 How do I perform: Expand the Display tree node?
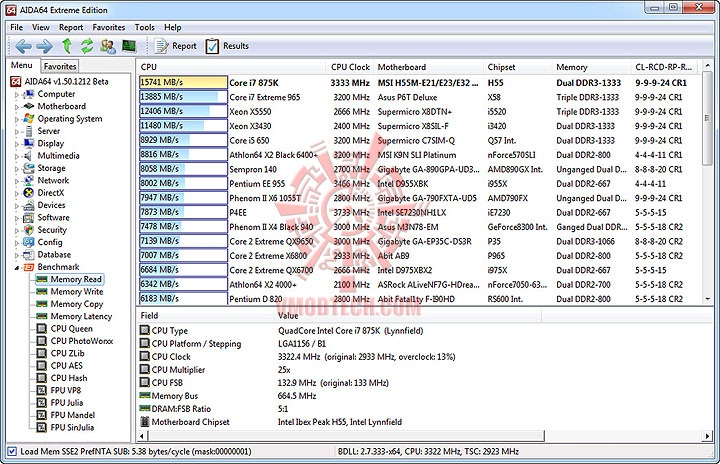coord(17,144)
